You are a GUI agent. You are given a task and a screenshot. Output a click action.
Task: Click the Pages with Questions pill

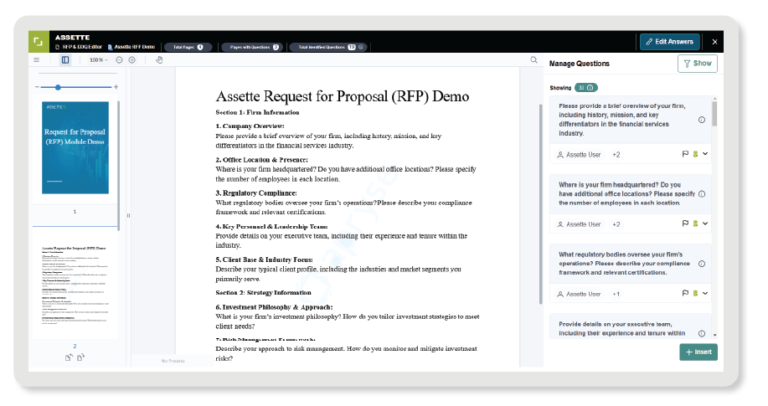tap(251, 47)
